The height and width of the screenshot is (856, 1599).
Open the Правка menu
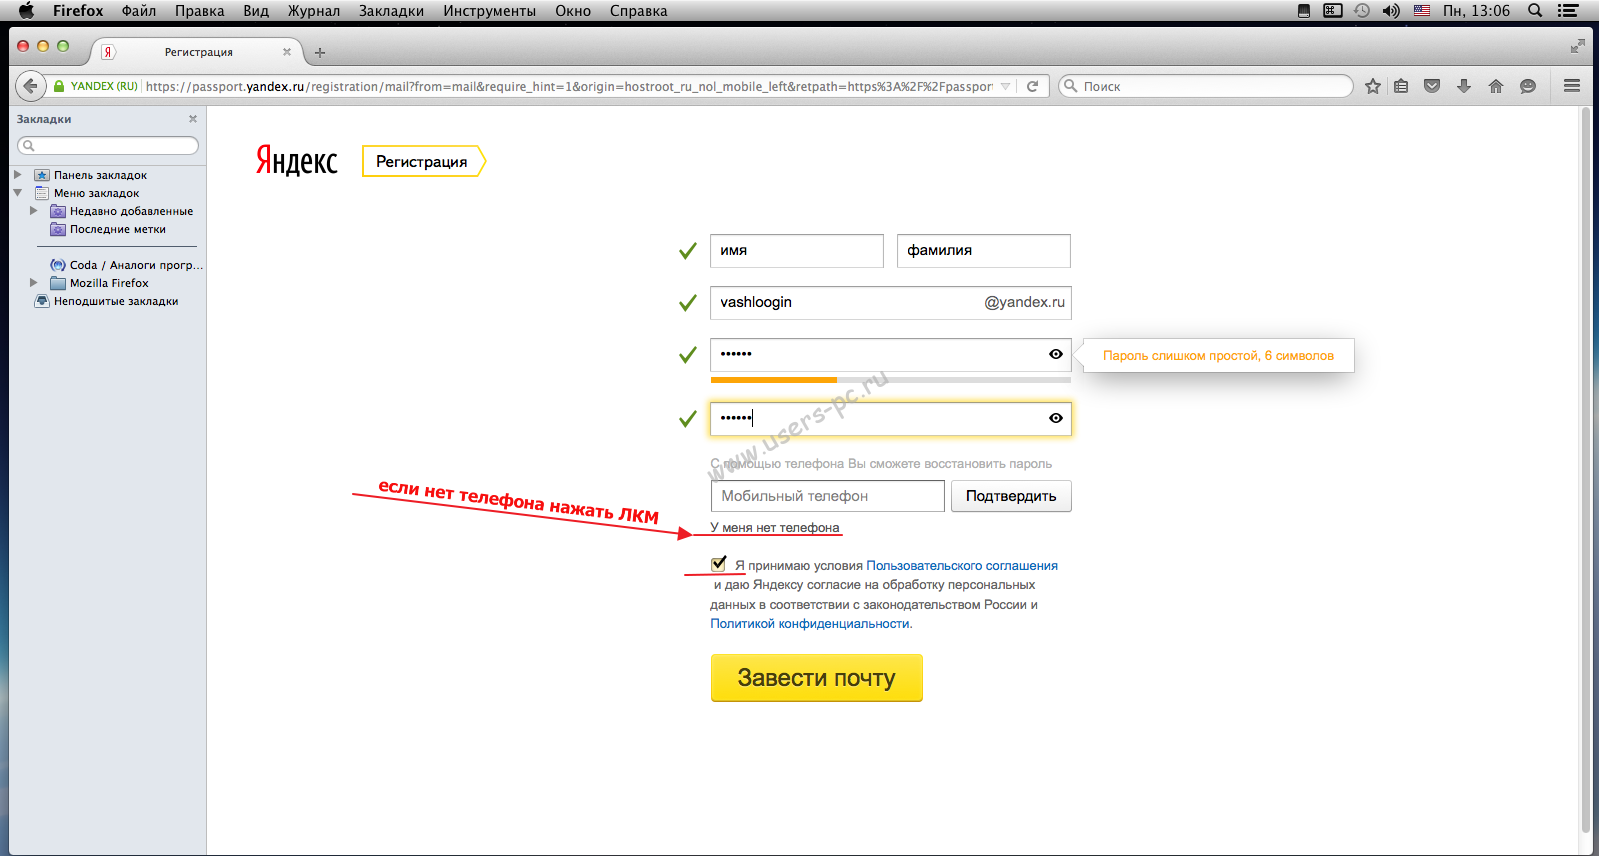coord(199,11)
